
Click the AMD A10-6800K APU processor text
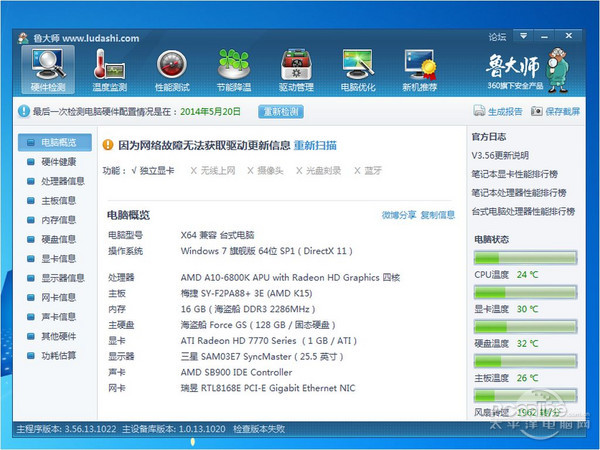click(x=290, y=277)
